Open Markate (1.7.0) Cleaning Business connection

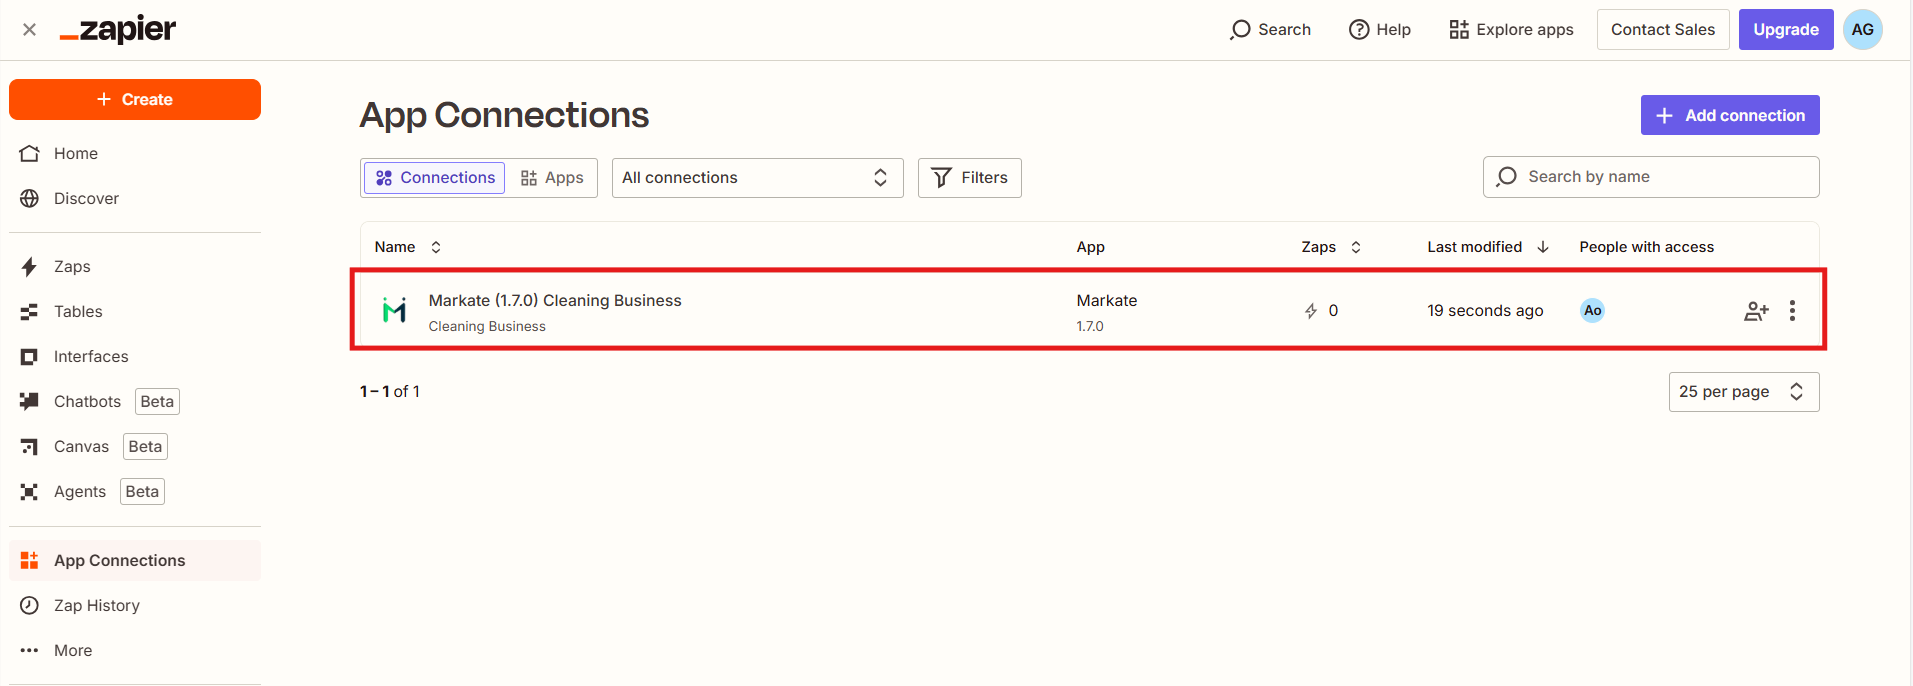555,301
